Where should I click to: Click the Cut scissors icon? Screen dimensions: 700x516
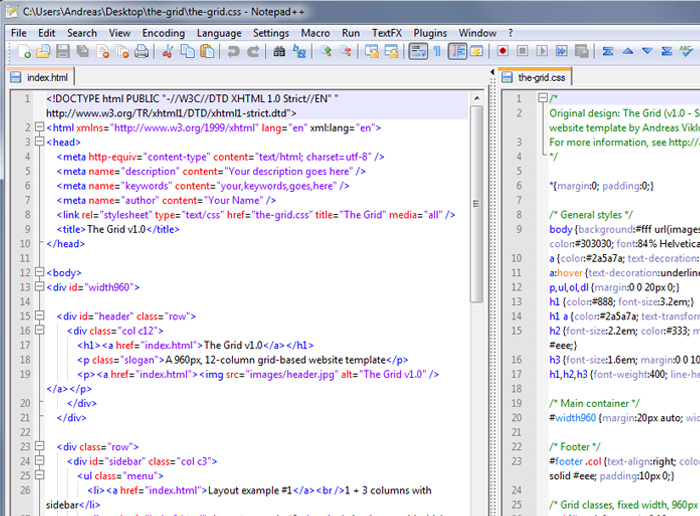[x=169, y=51]
